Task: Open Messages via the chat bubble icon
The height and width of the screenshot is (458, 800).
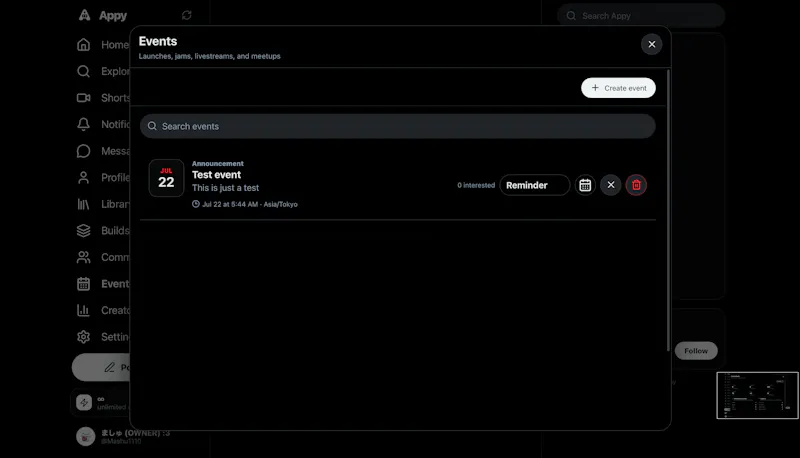Action: tap(84, 151)
